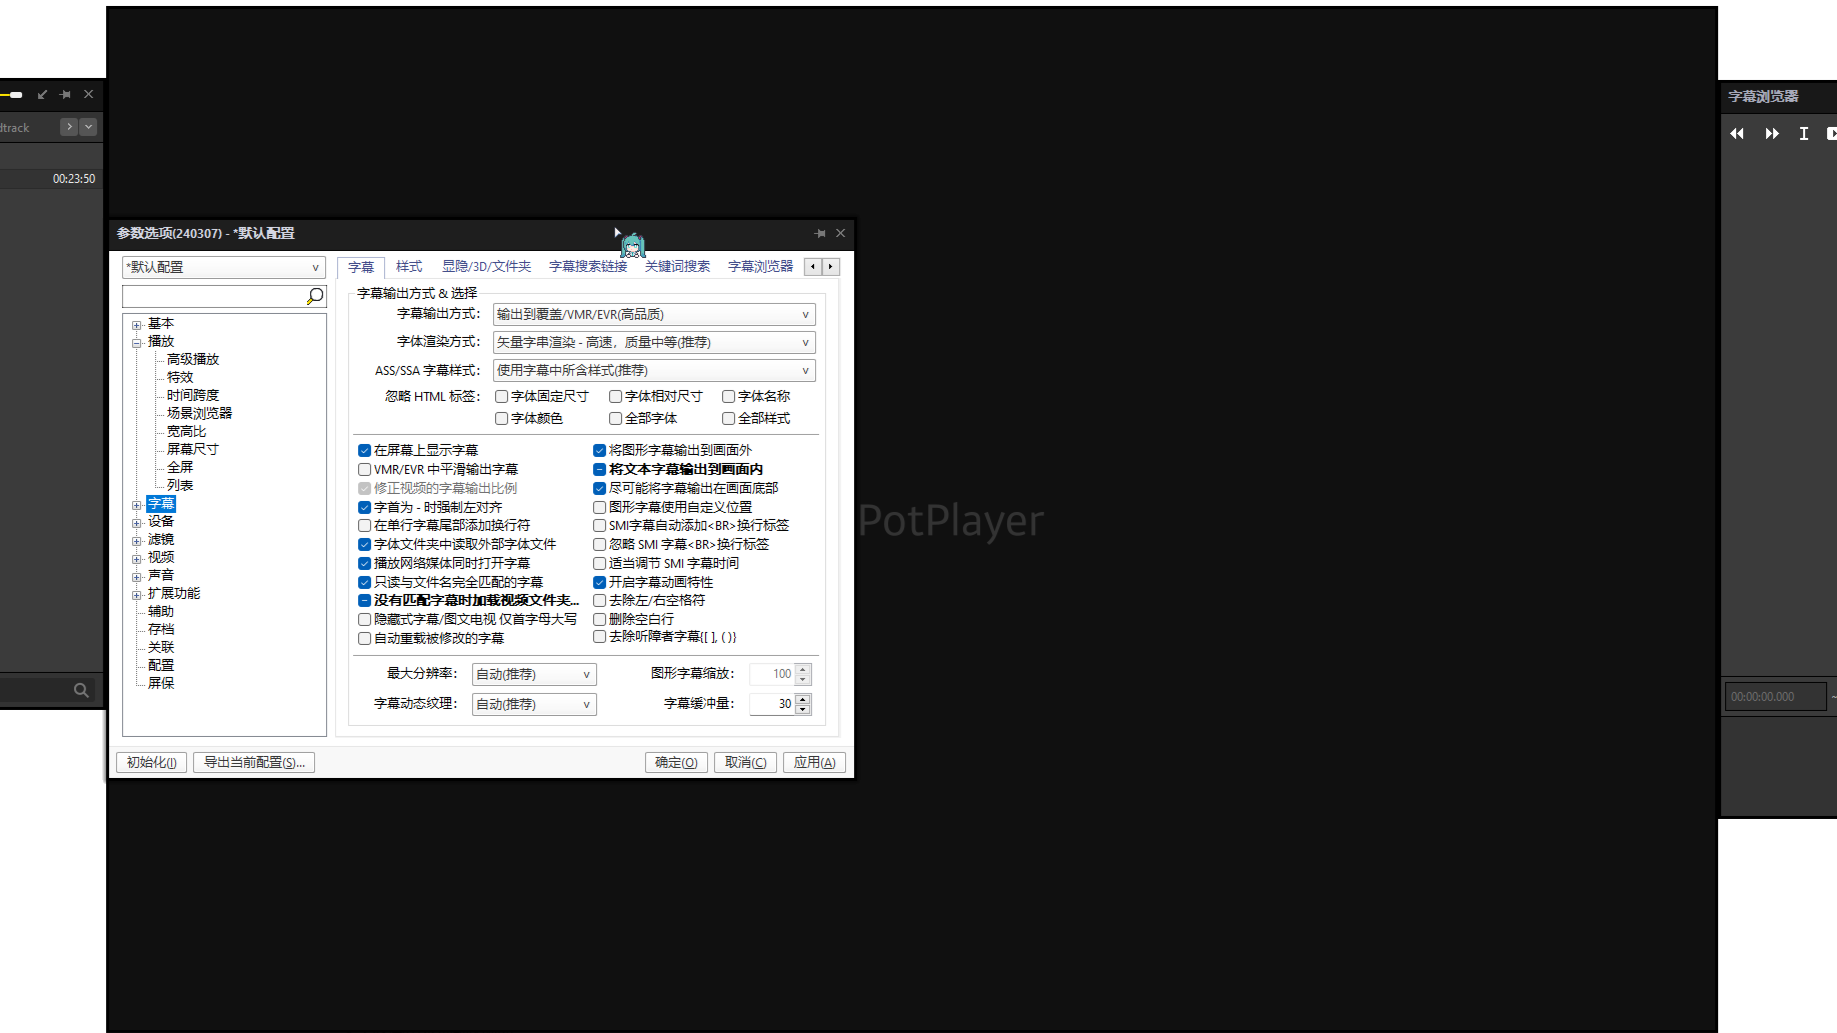Collapse the 播放 tree node
Viewport: 1837px width, 1033px height.
[x=137, y=342]
